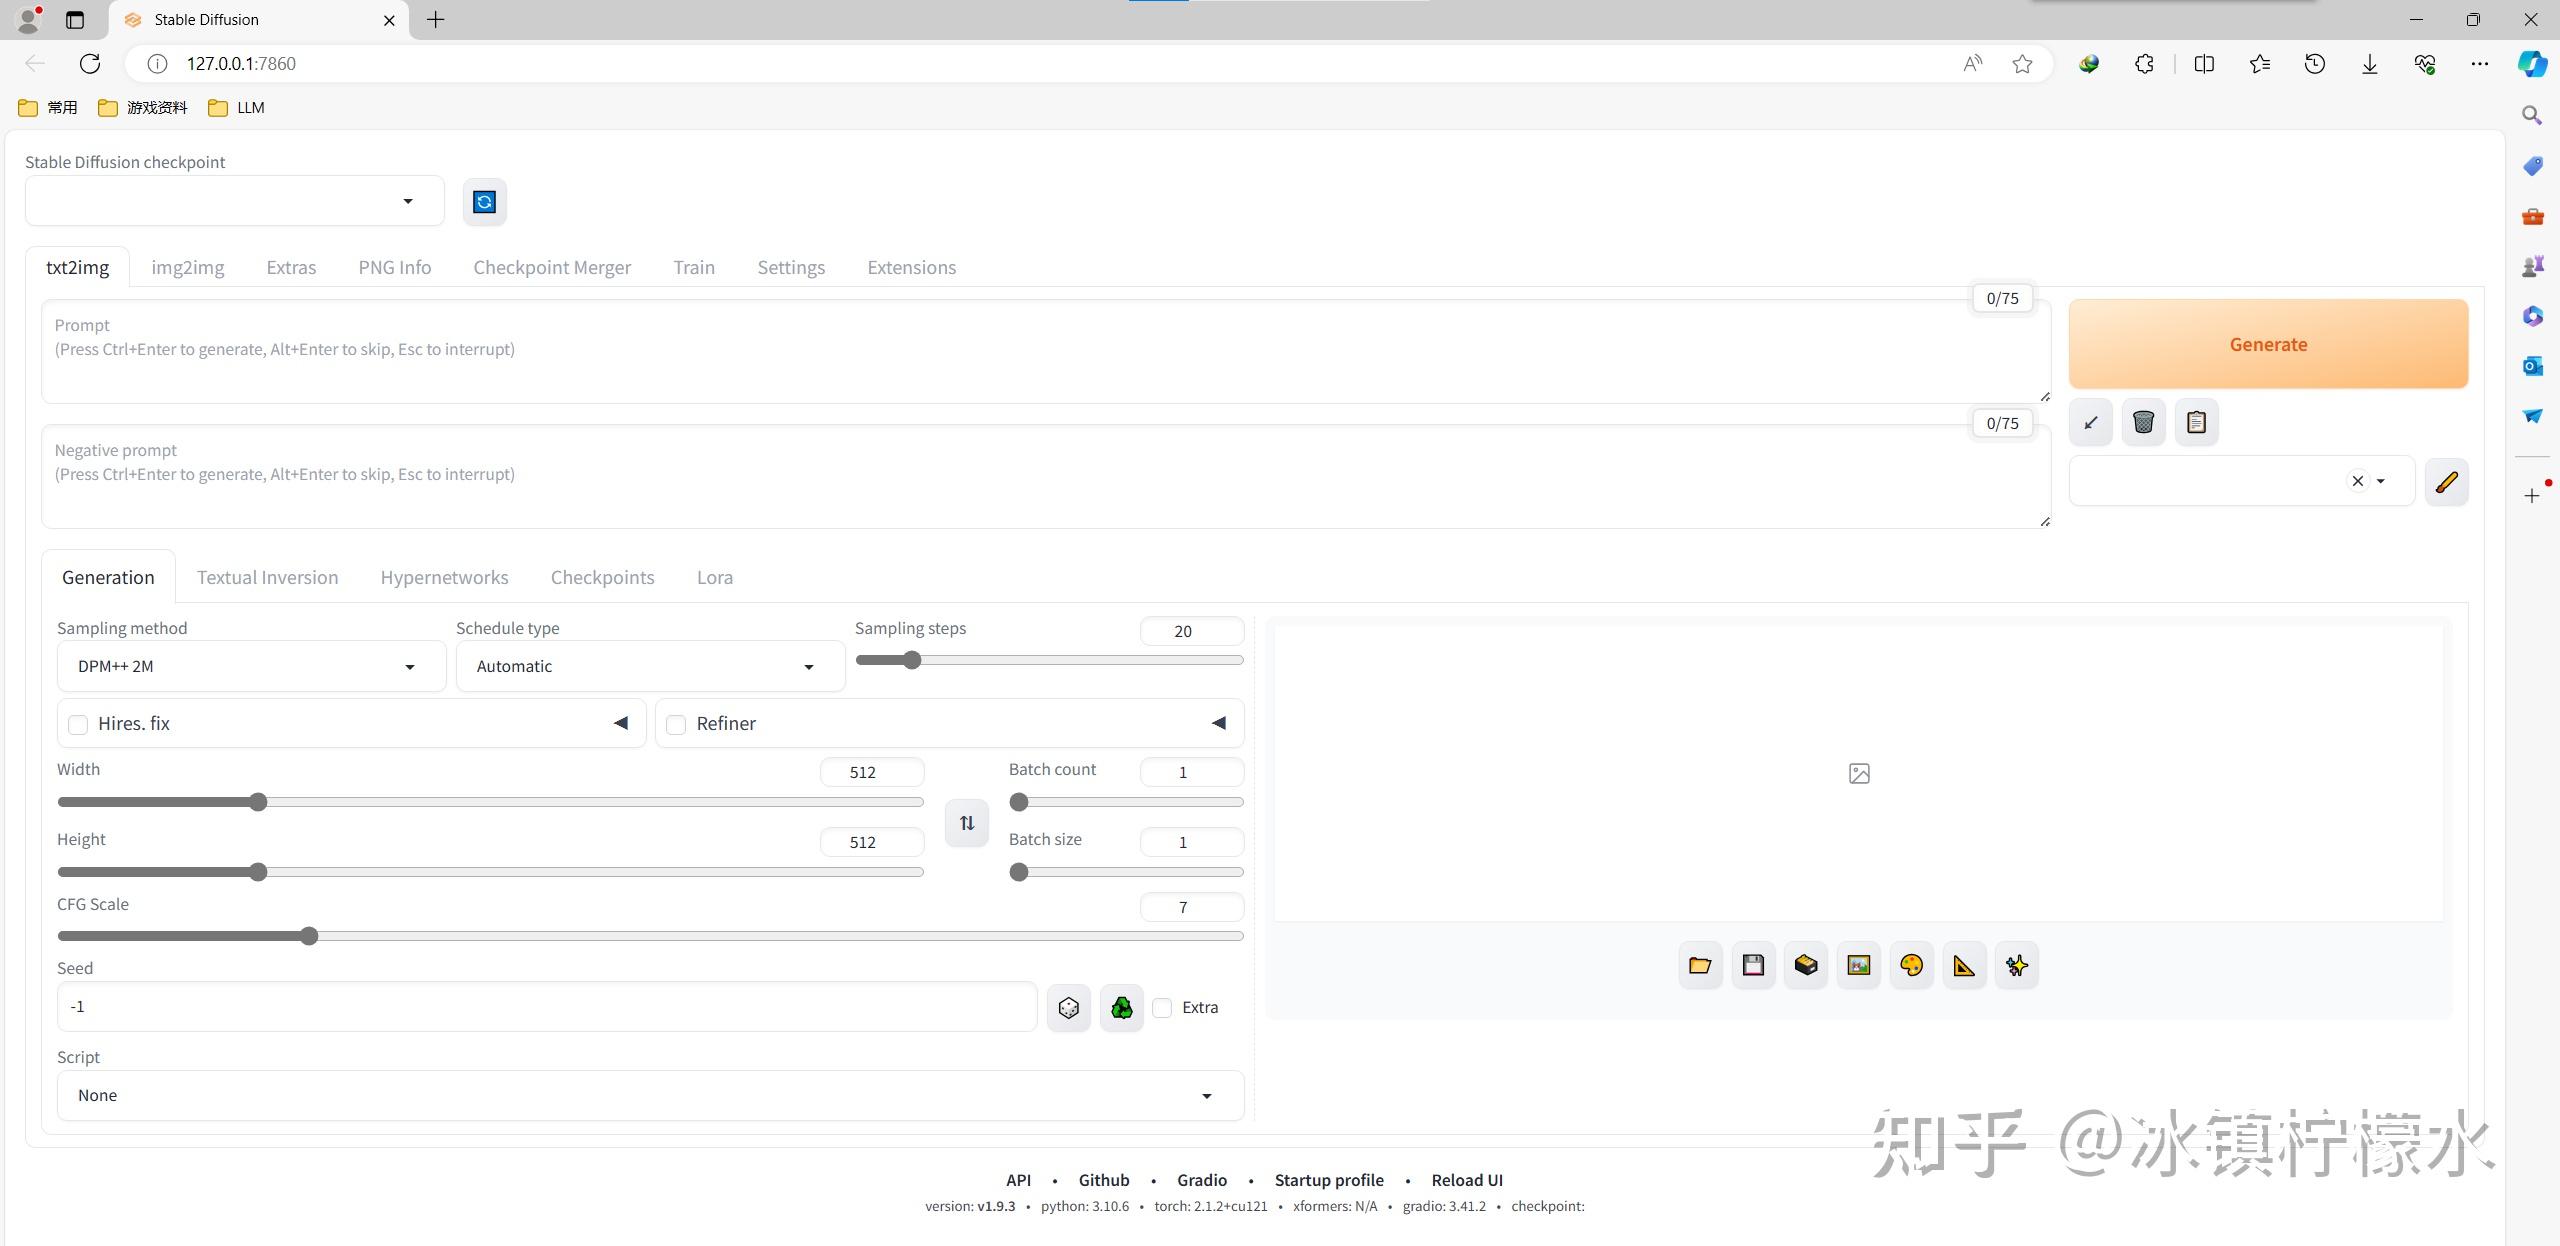2560x1246 pixels.
Task: Swap width and height with arrows icon
Action: click(x=966, y=823)
